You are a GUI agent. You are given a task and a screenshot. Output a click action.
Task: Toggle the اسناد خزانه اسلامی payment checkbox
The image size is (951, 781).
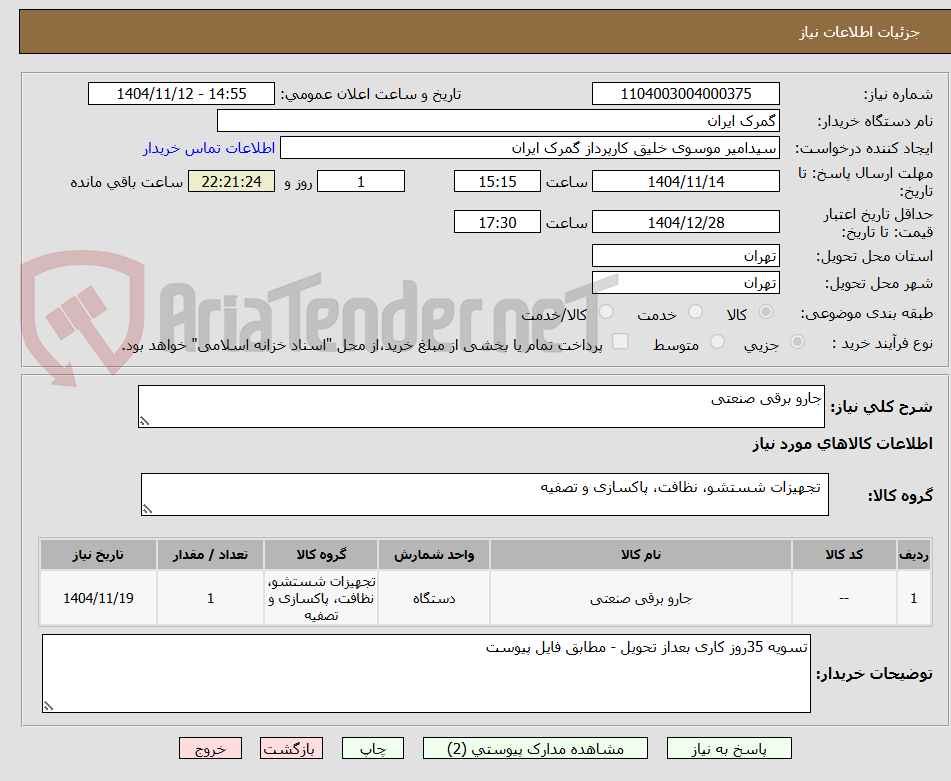tap(620, 341)
